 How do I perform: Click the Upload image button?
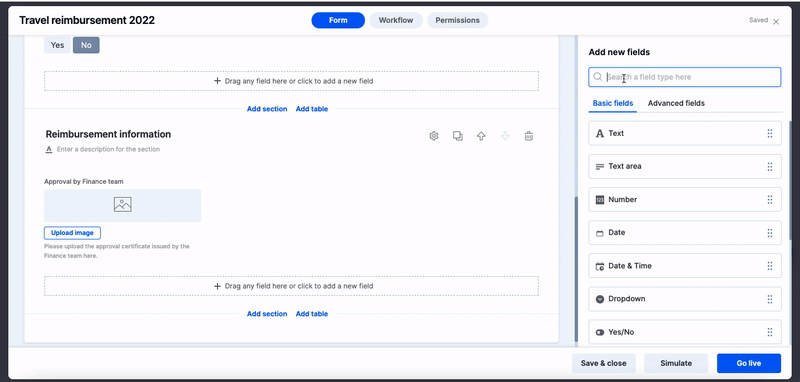coord(72,233)
